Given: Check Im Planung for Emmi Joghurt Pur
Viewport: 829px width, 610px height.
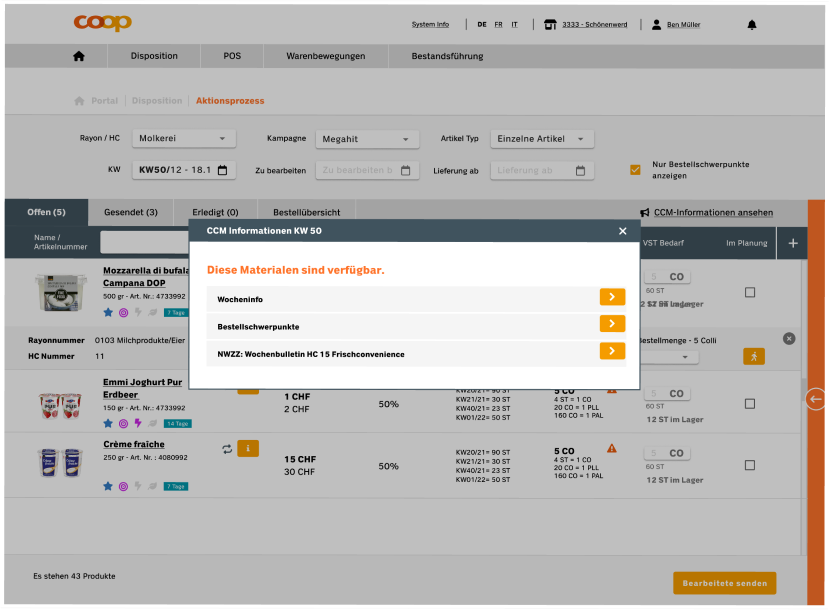Looking at the screenshot, I should [x=749, y=404].
